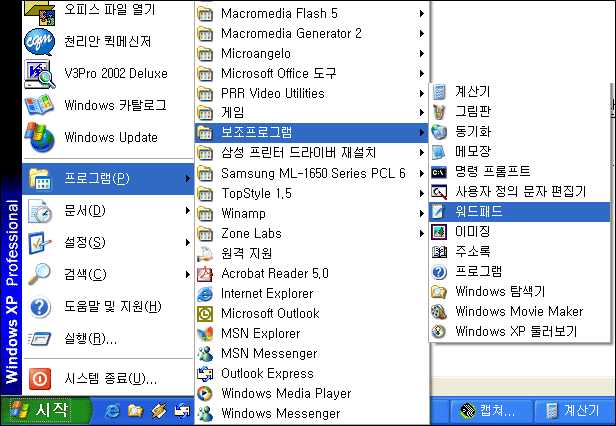Launch Windows Update globe icon

click(x=39, y=138)
